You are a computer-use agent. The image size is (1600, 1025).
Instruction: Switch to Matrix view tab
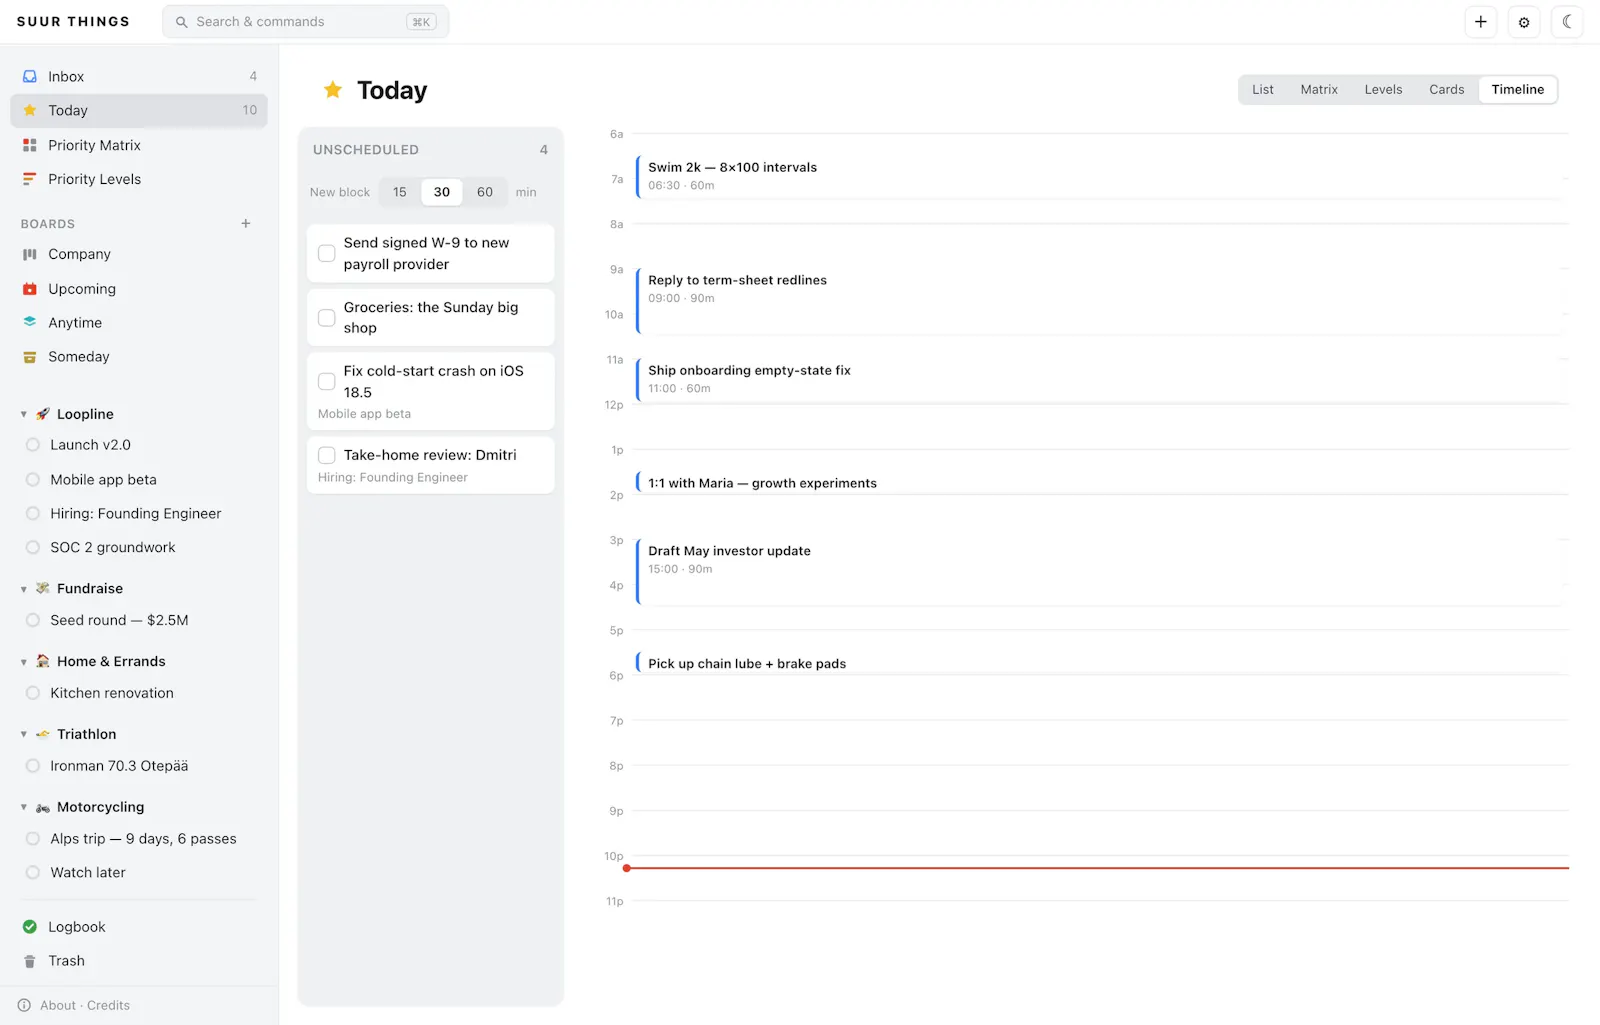pyautogui.click(x=1319, y=89)
